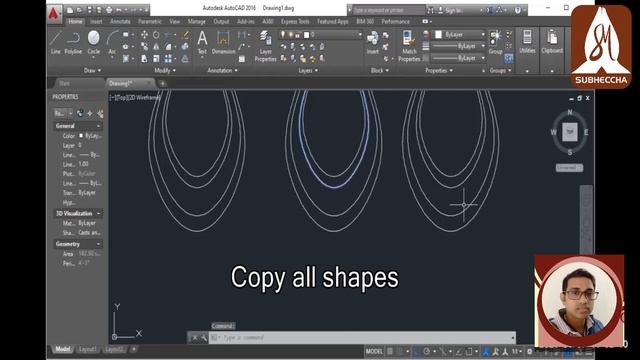
Task: Toggle the layer on/off lightbulb icon
Action: pos(283,35)
